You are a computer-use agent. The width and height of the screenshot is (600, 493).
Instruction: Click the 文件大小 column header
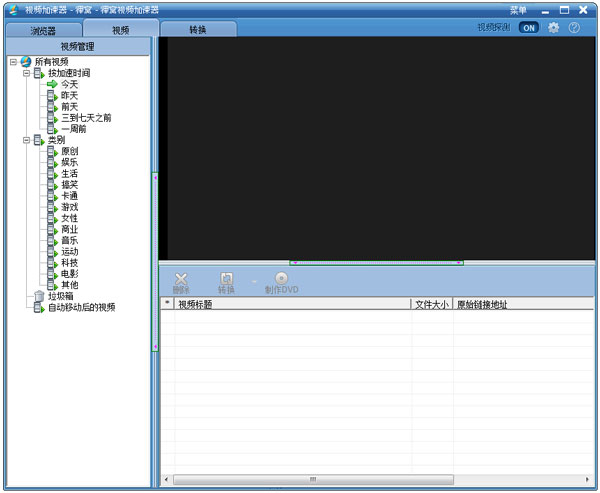coord(432,304)
